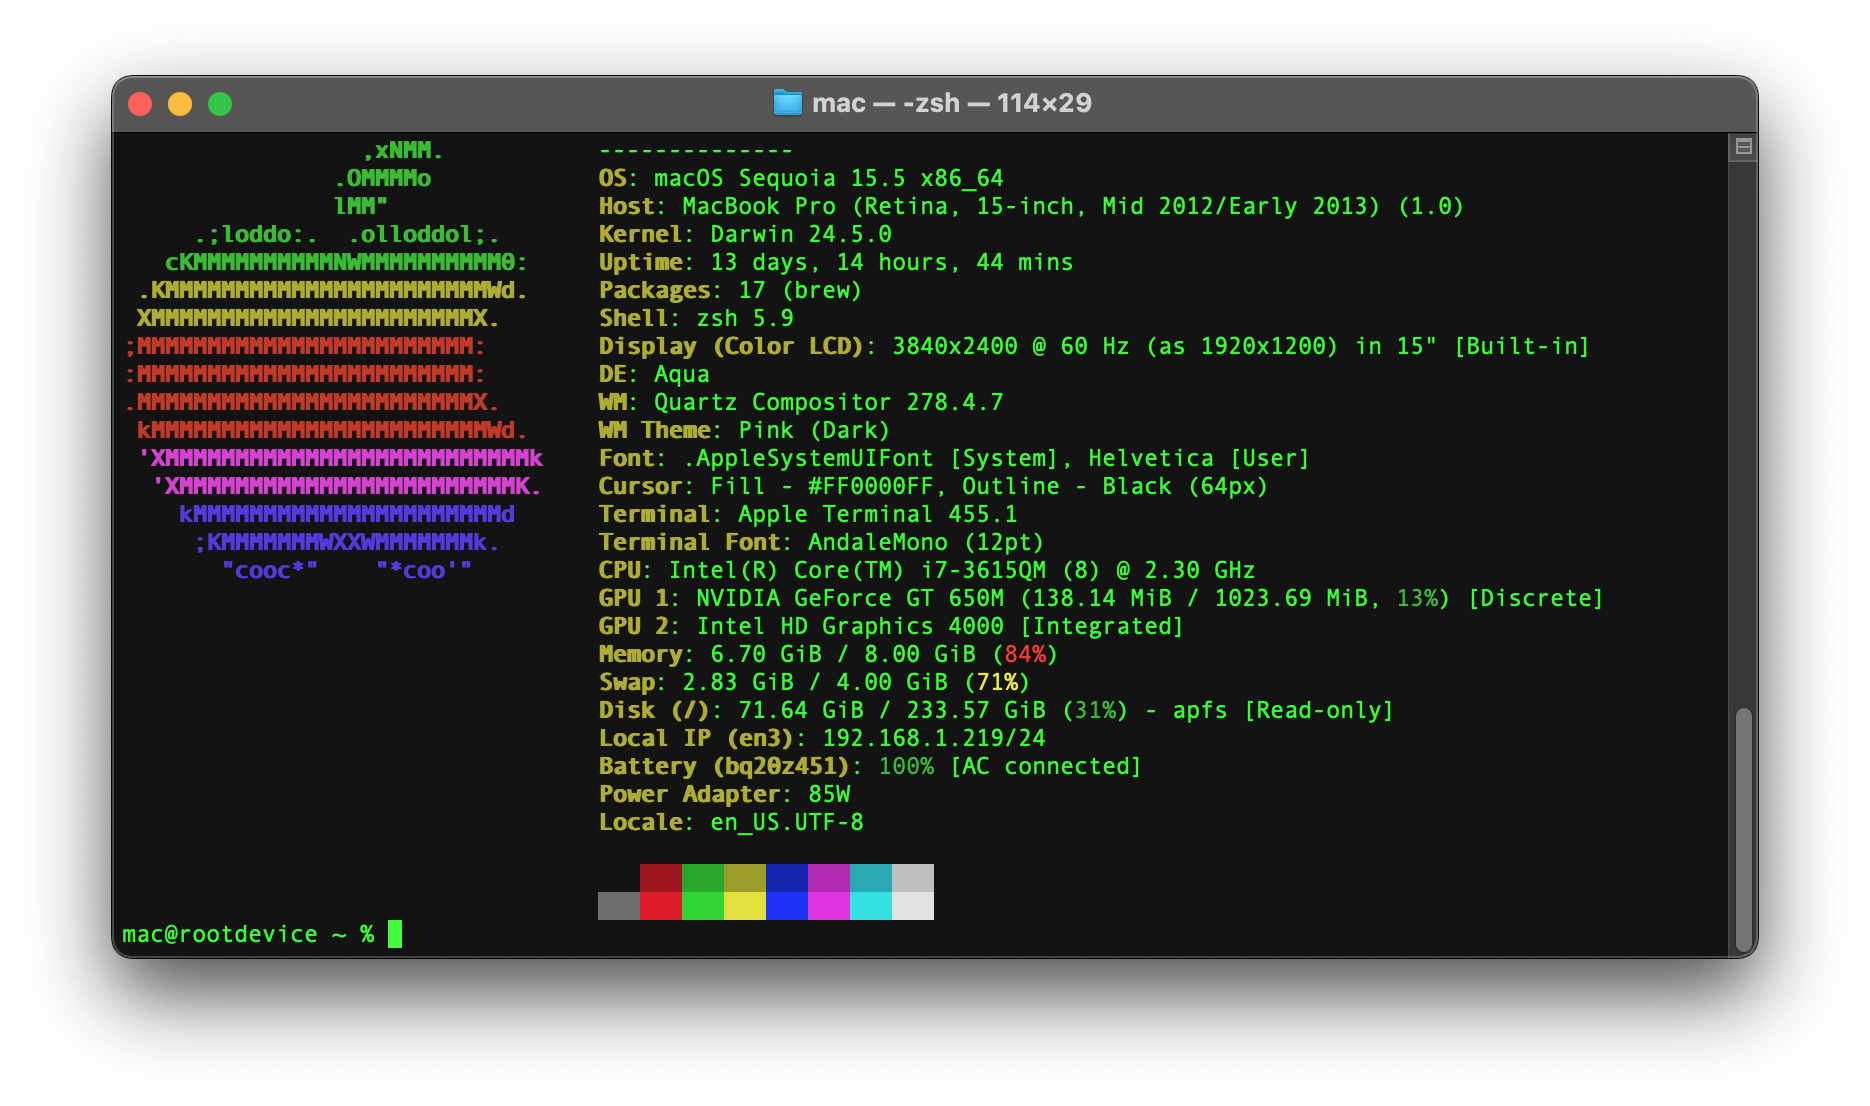1870x1106 pixels.
Task: Click the ',xNMM.' top line of Apple logo
Action: click(x=403, y=150)
